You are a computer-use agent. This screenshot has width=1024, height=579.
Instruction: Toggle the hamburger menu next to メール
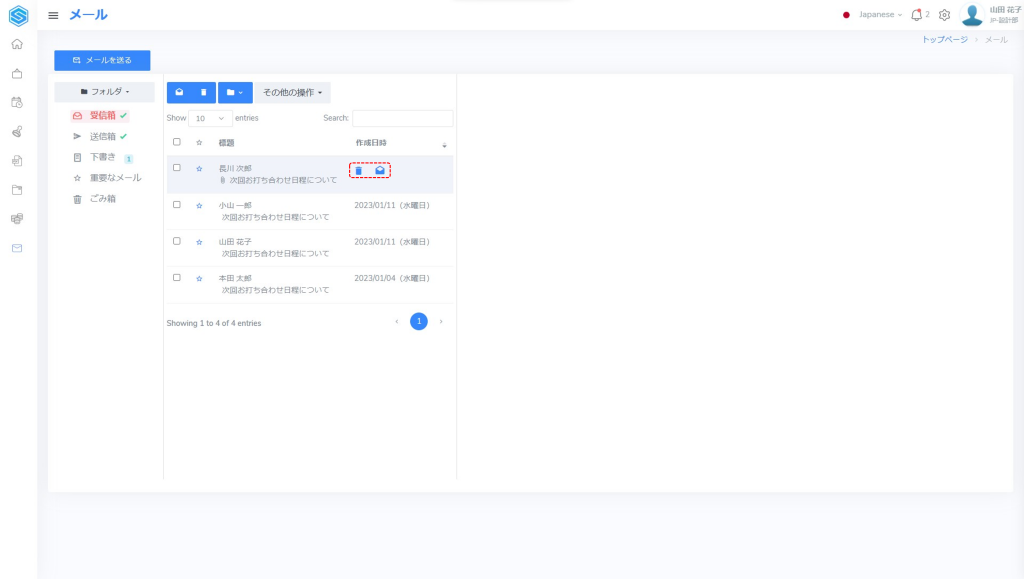53,15
